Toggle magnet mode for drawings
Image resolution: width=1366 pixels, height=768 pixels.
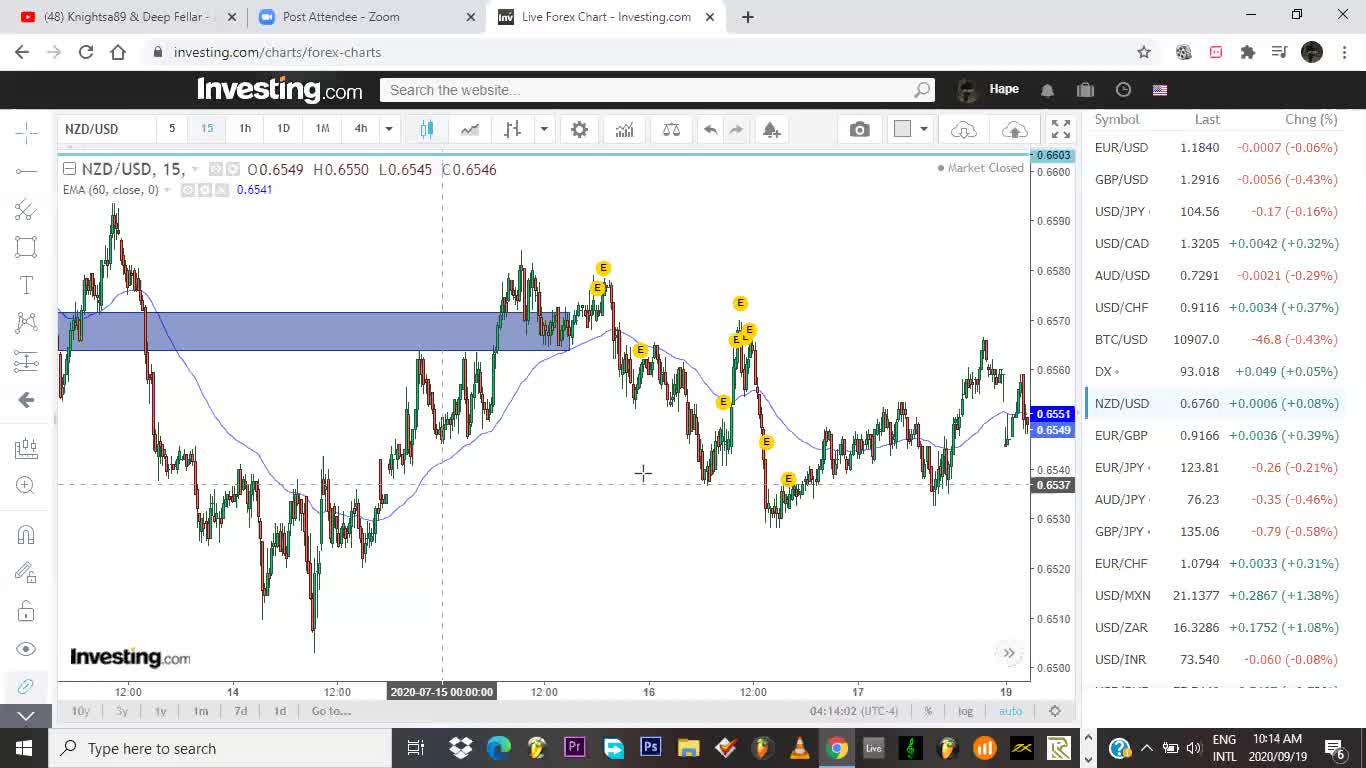pos(26,535)
